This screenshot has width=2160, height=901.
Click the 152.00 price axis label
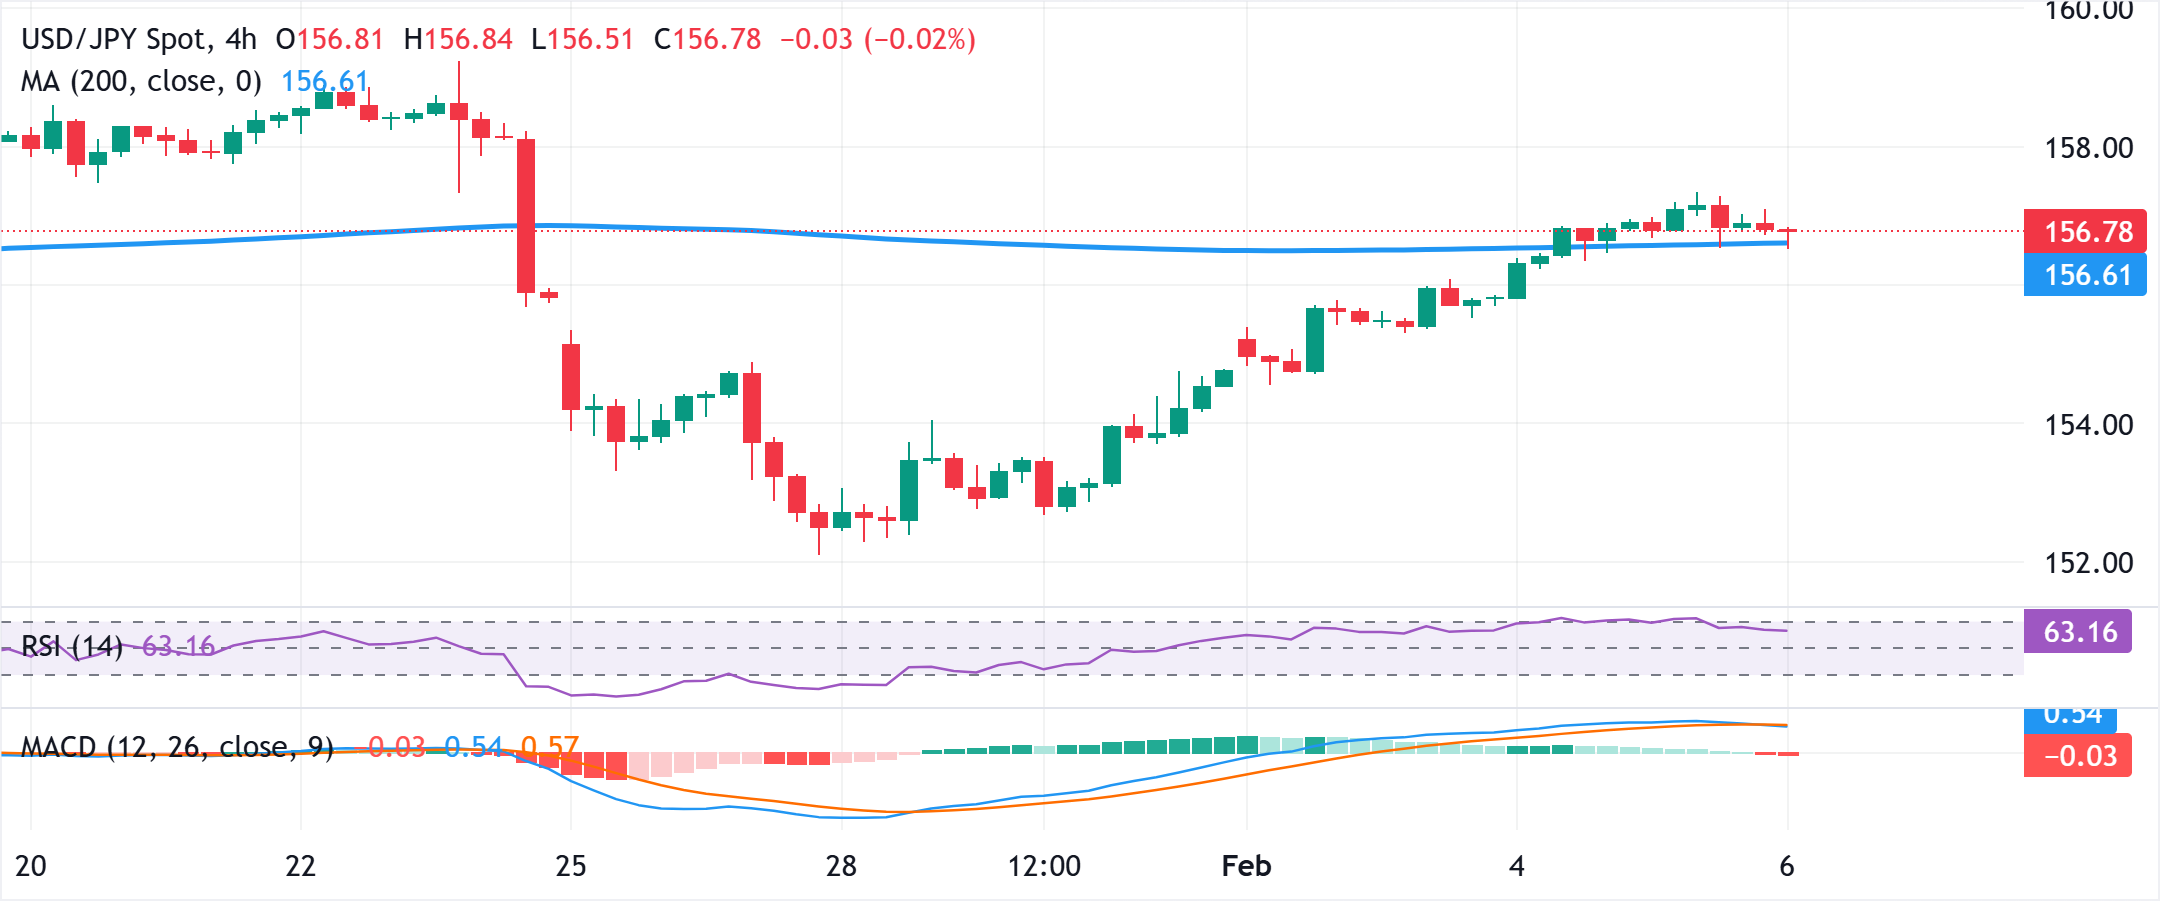pos(2088,564)
